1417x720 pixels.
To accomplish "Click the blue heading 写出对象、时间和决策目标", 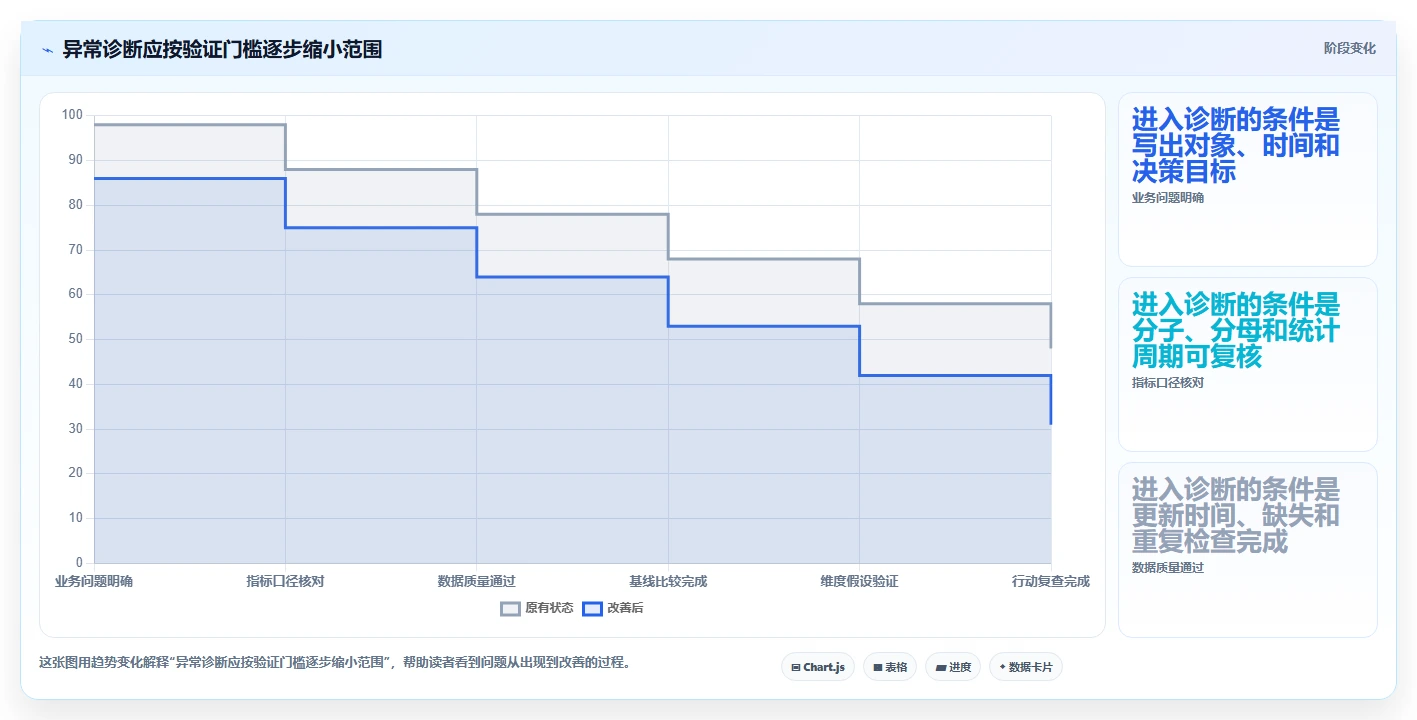I will (1236, 146).
